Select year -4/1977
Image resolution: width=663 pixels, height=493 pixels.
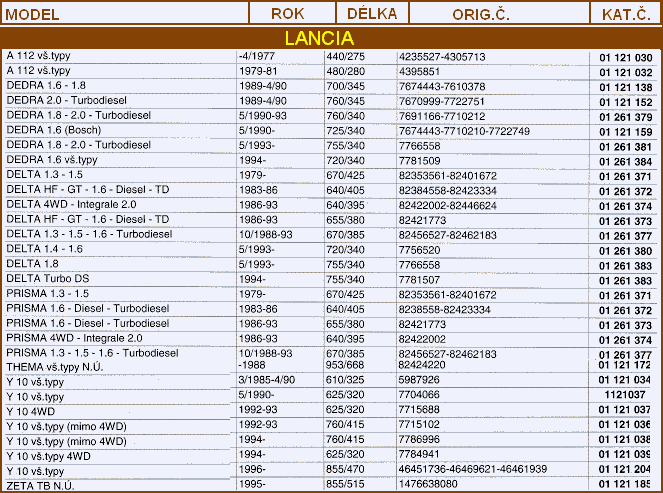257,56
